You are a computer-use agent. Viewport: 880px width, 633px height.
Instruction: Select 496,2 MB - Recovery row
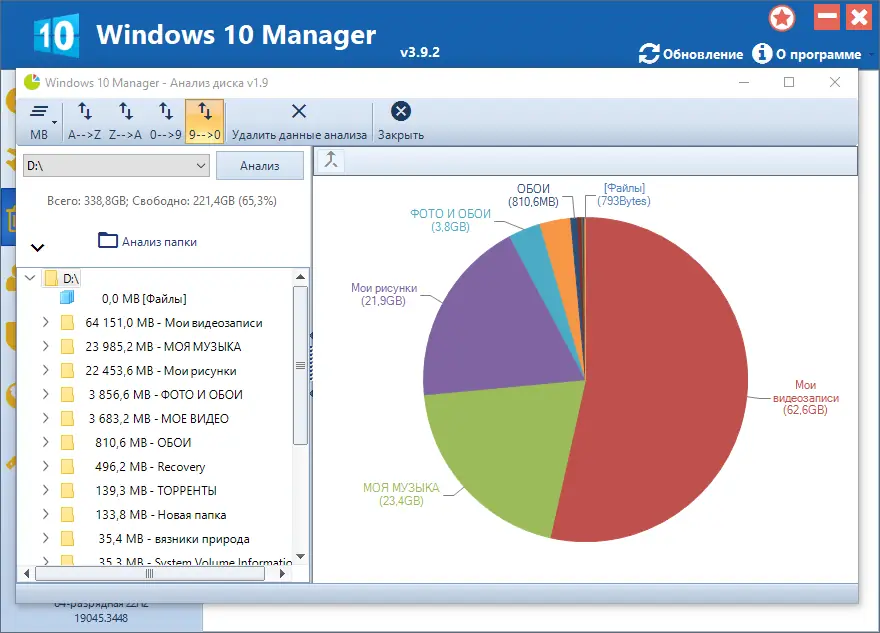click(150, 467)
